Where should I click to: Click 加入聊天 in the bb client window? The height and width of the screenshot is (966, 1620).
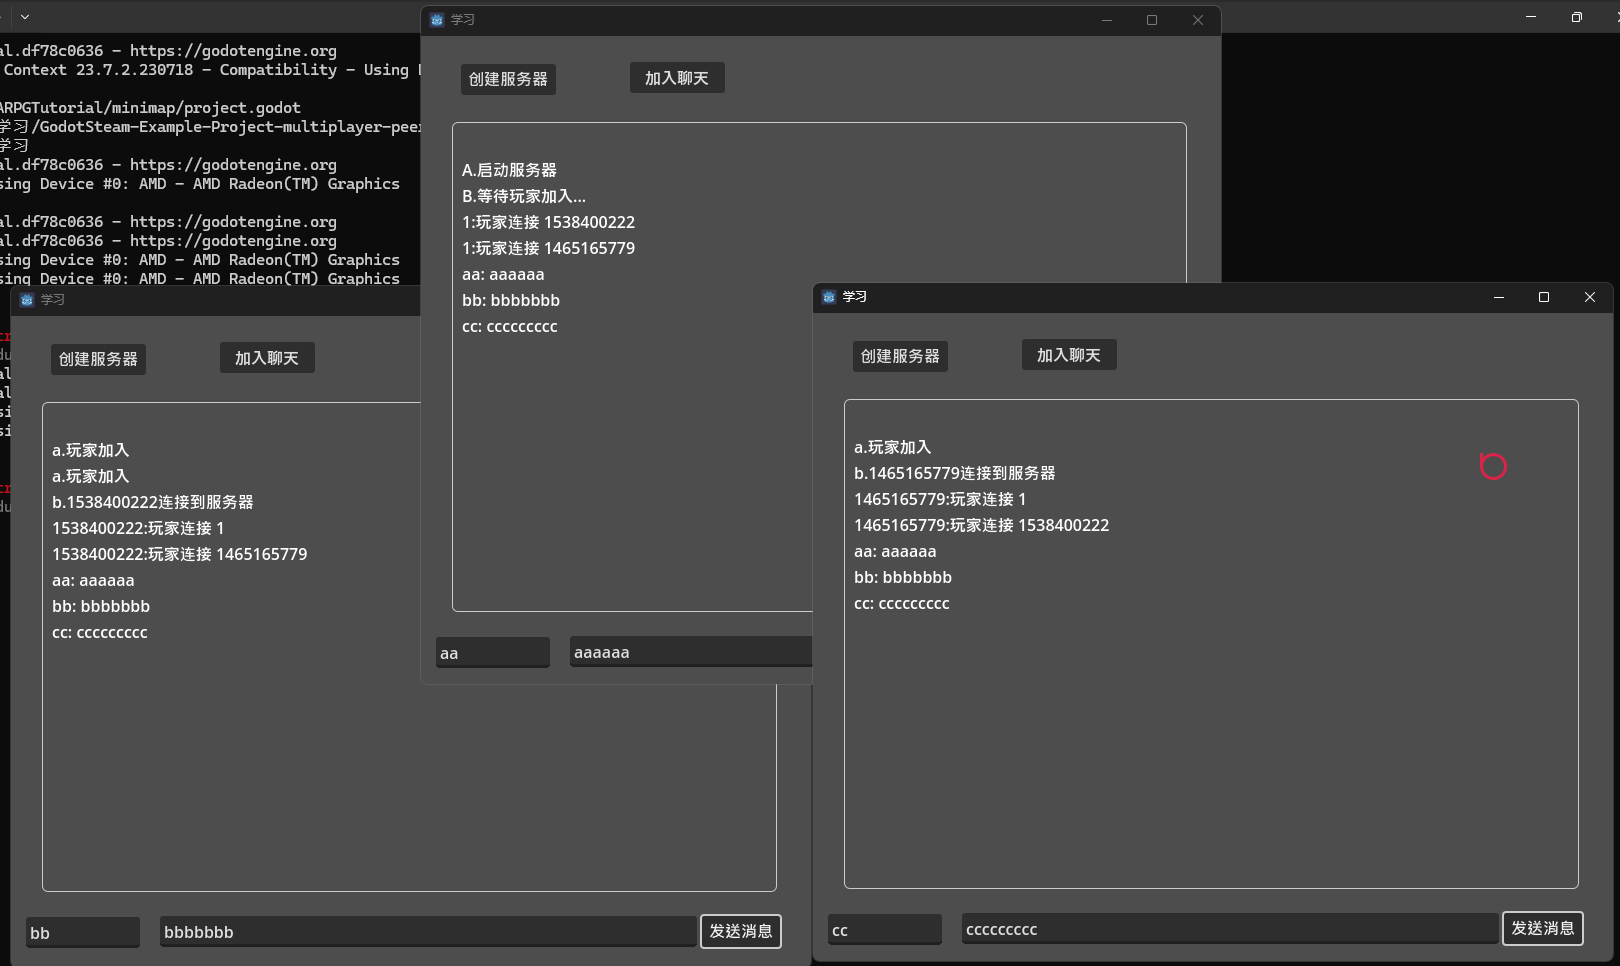pos(267,358)
